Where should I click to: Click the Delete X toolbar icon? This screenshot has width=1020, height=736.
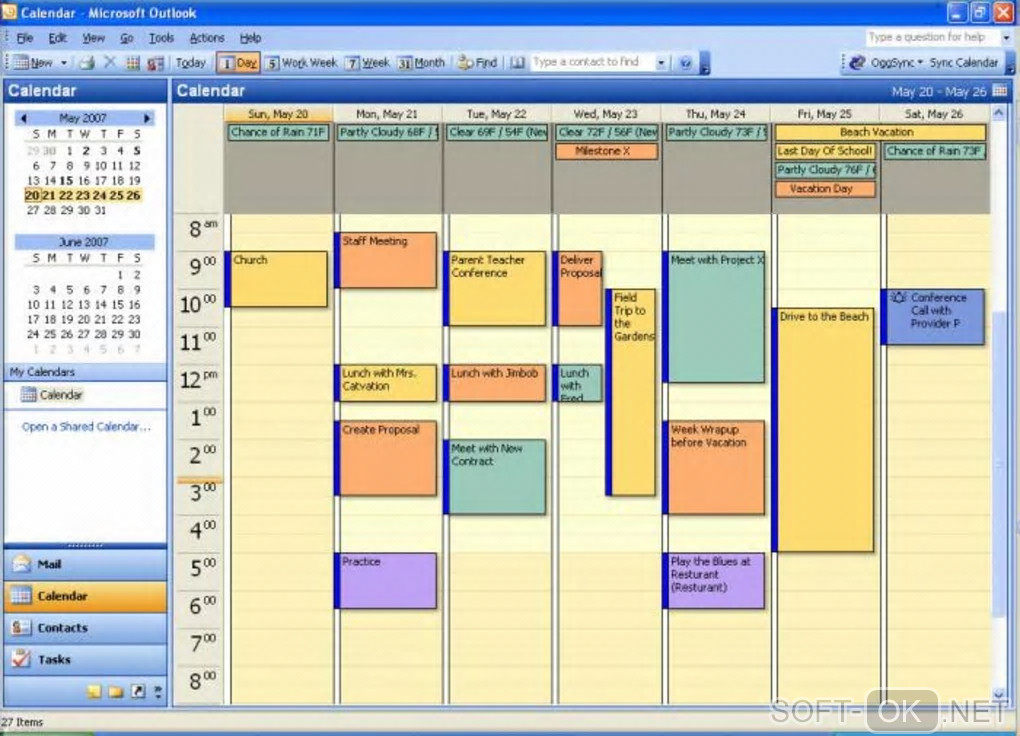pyautogui.click(x=110, y=62)
